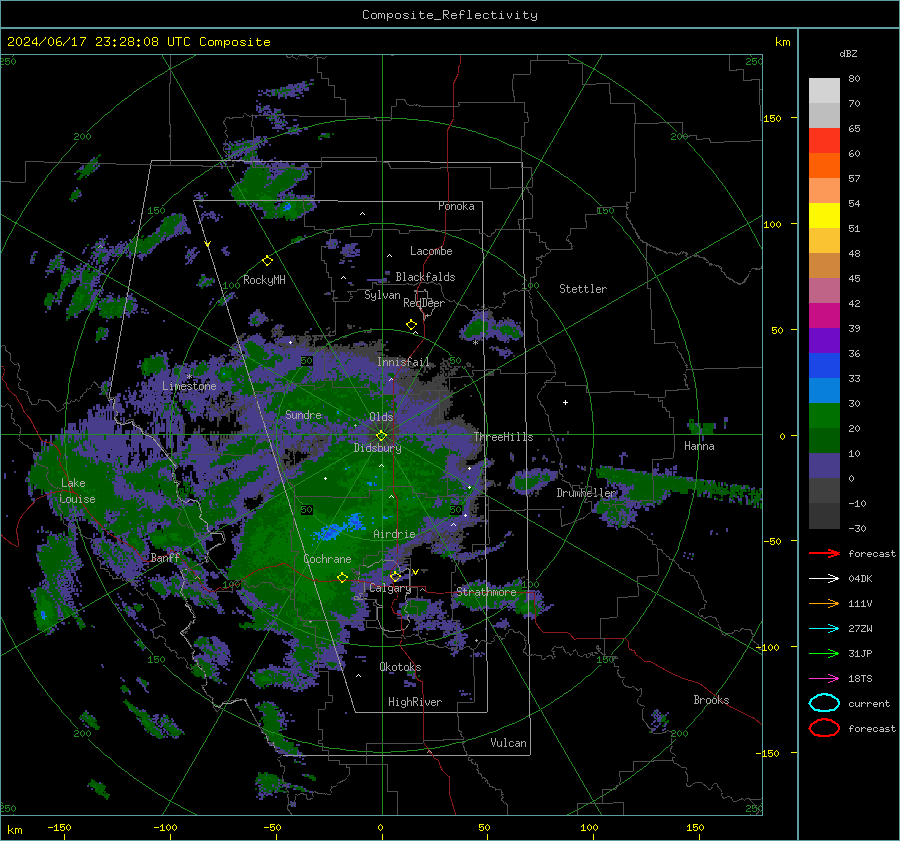Click the purple 36-39 dBZ color swatch
900x841 pixels.
(824, 340)
